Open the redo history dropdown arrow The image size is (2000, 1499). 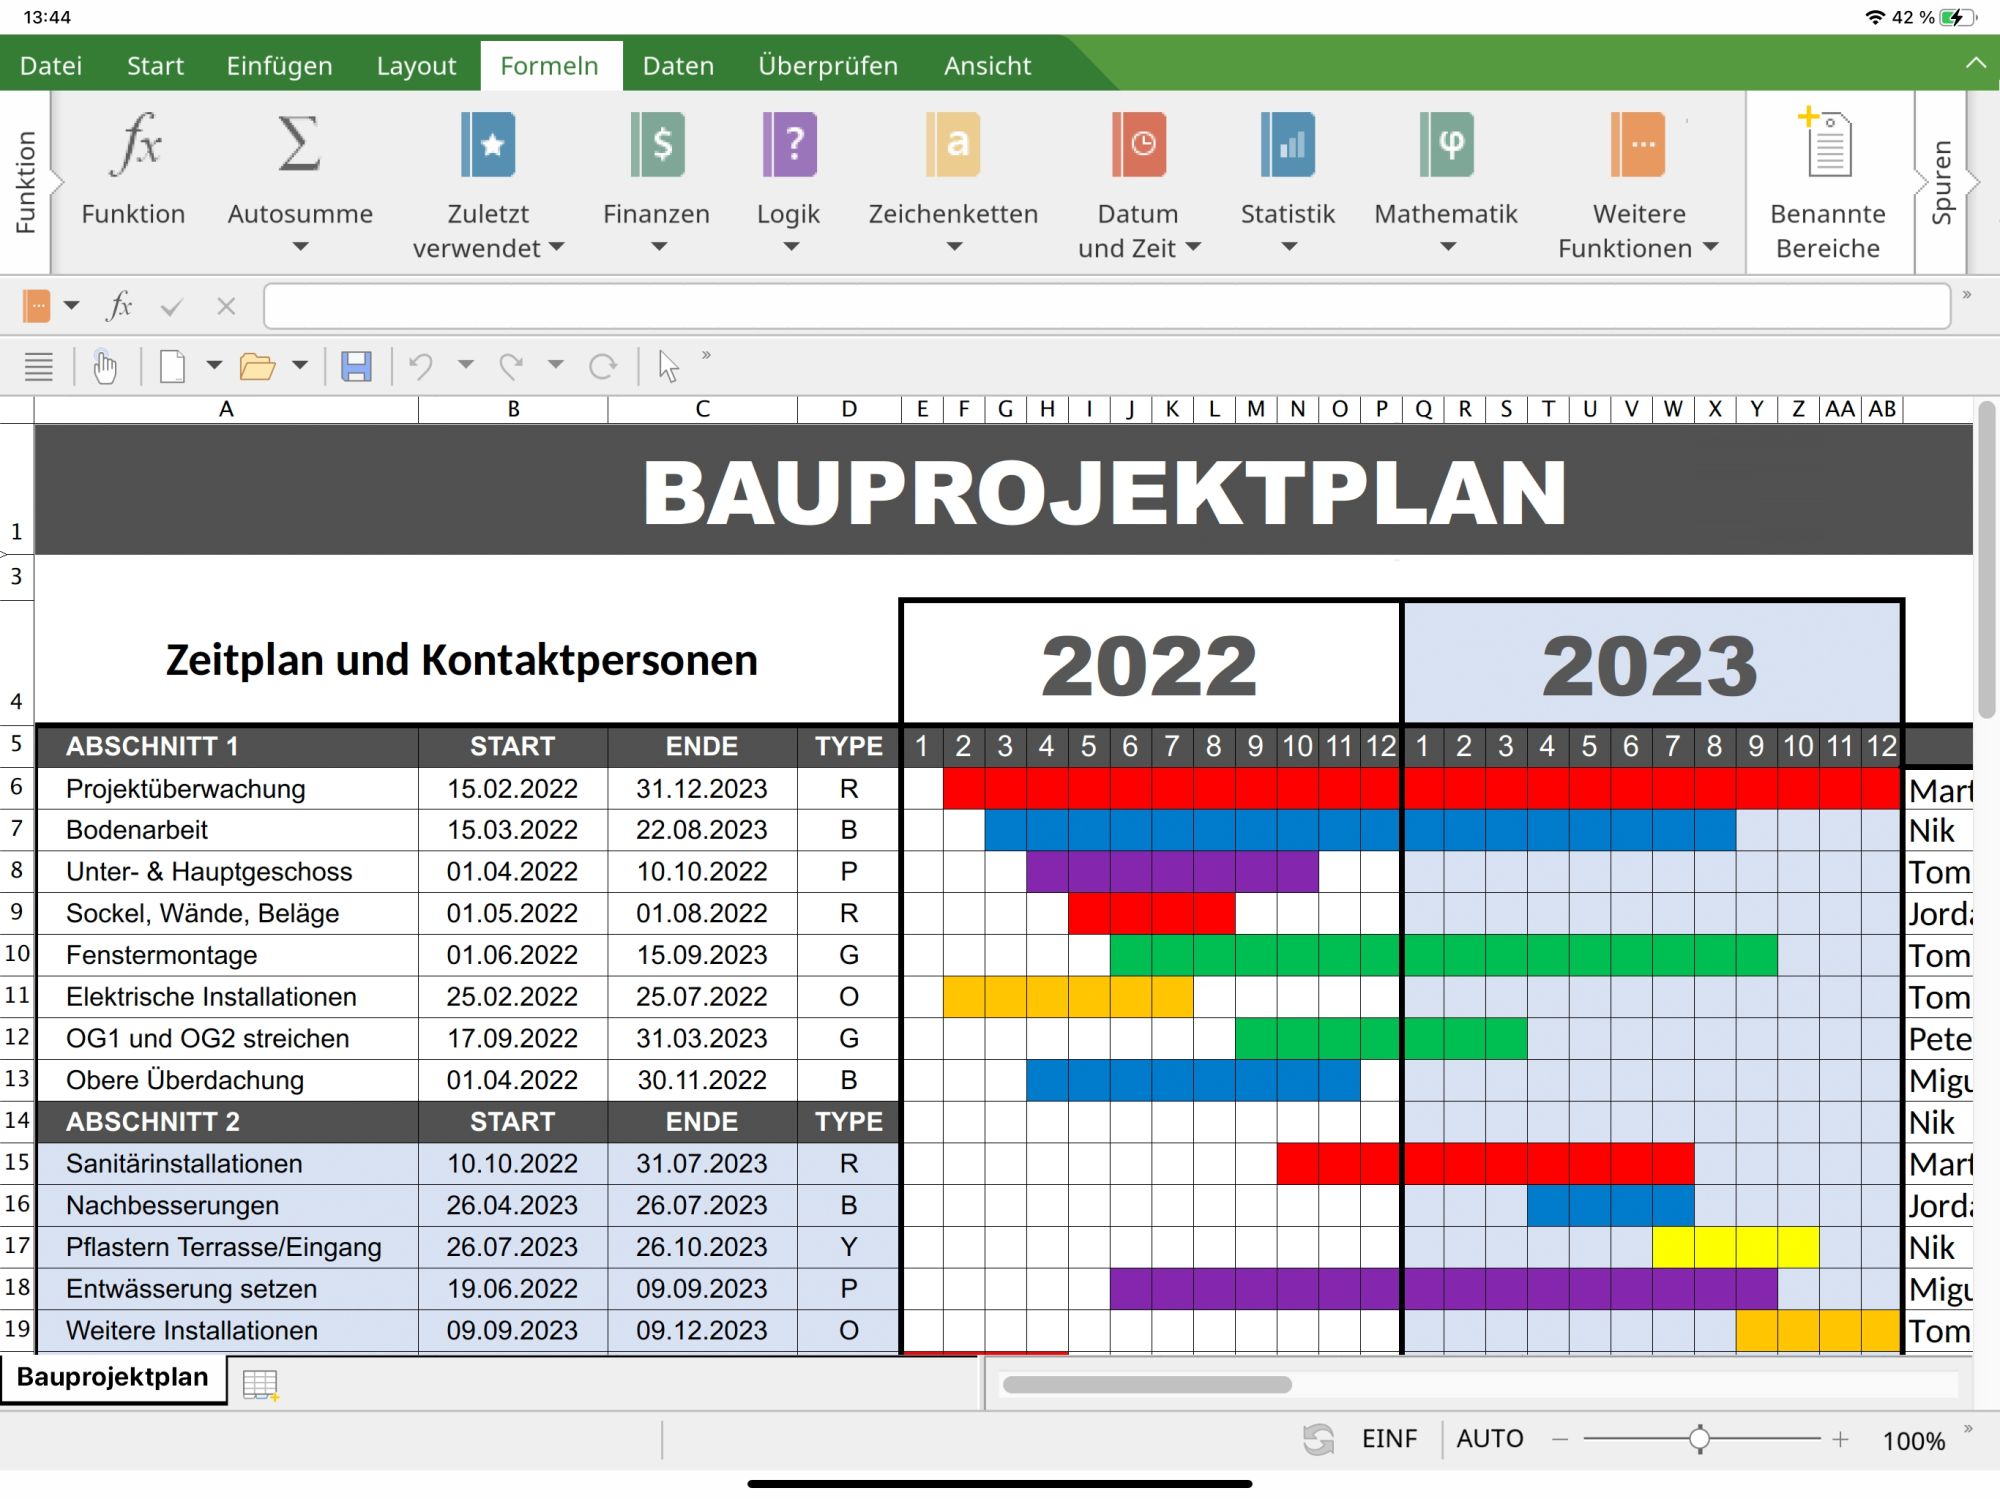(x=556, y=365)
